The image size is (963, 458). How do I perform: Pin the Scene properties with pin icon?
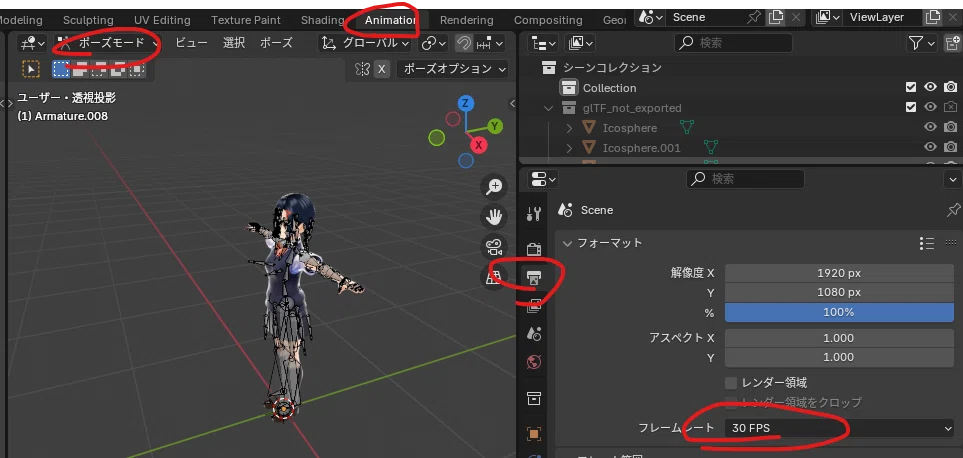tap(953, 211)
